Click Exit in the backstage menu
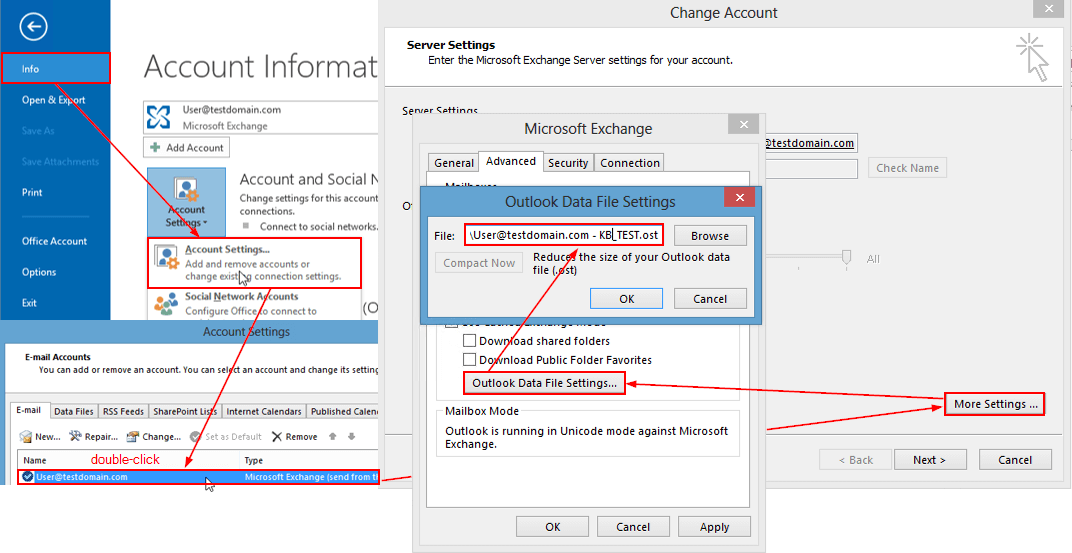The width and height of the screenshot is (1072, 553). [x=29, y=302]
